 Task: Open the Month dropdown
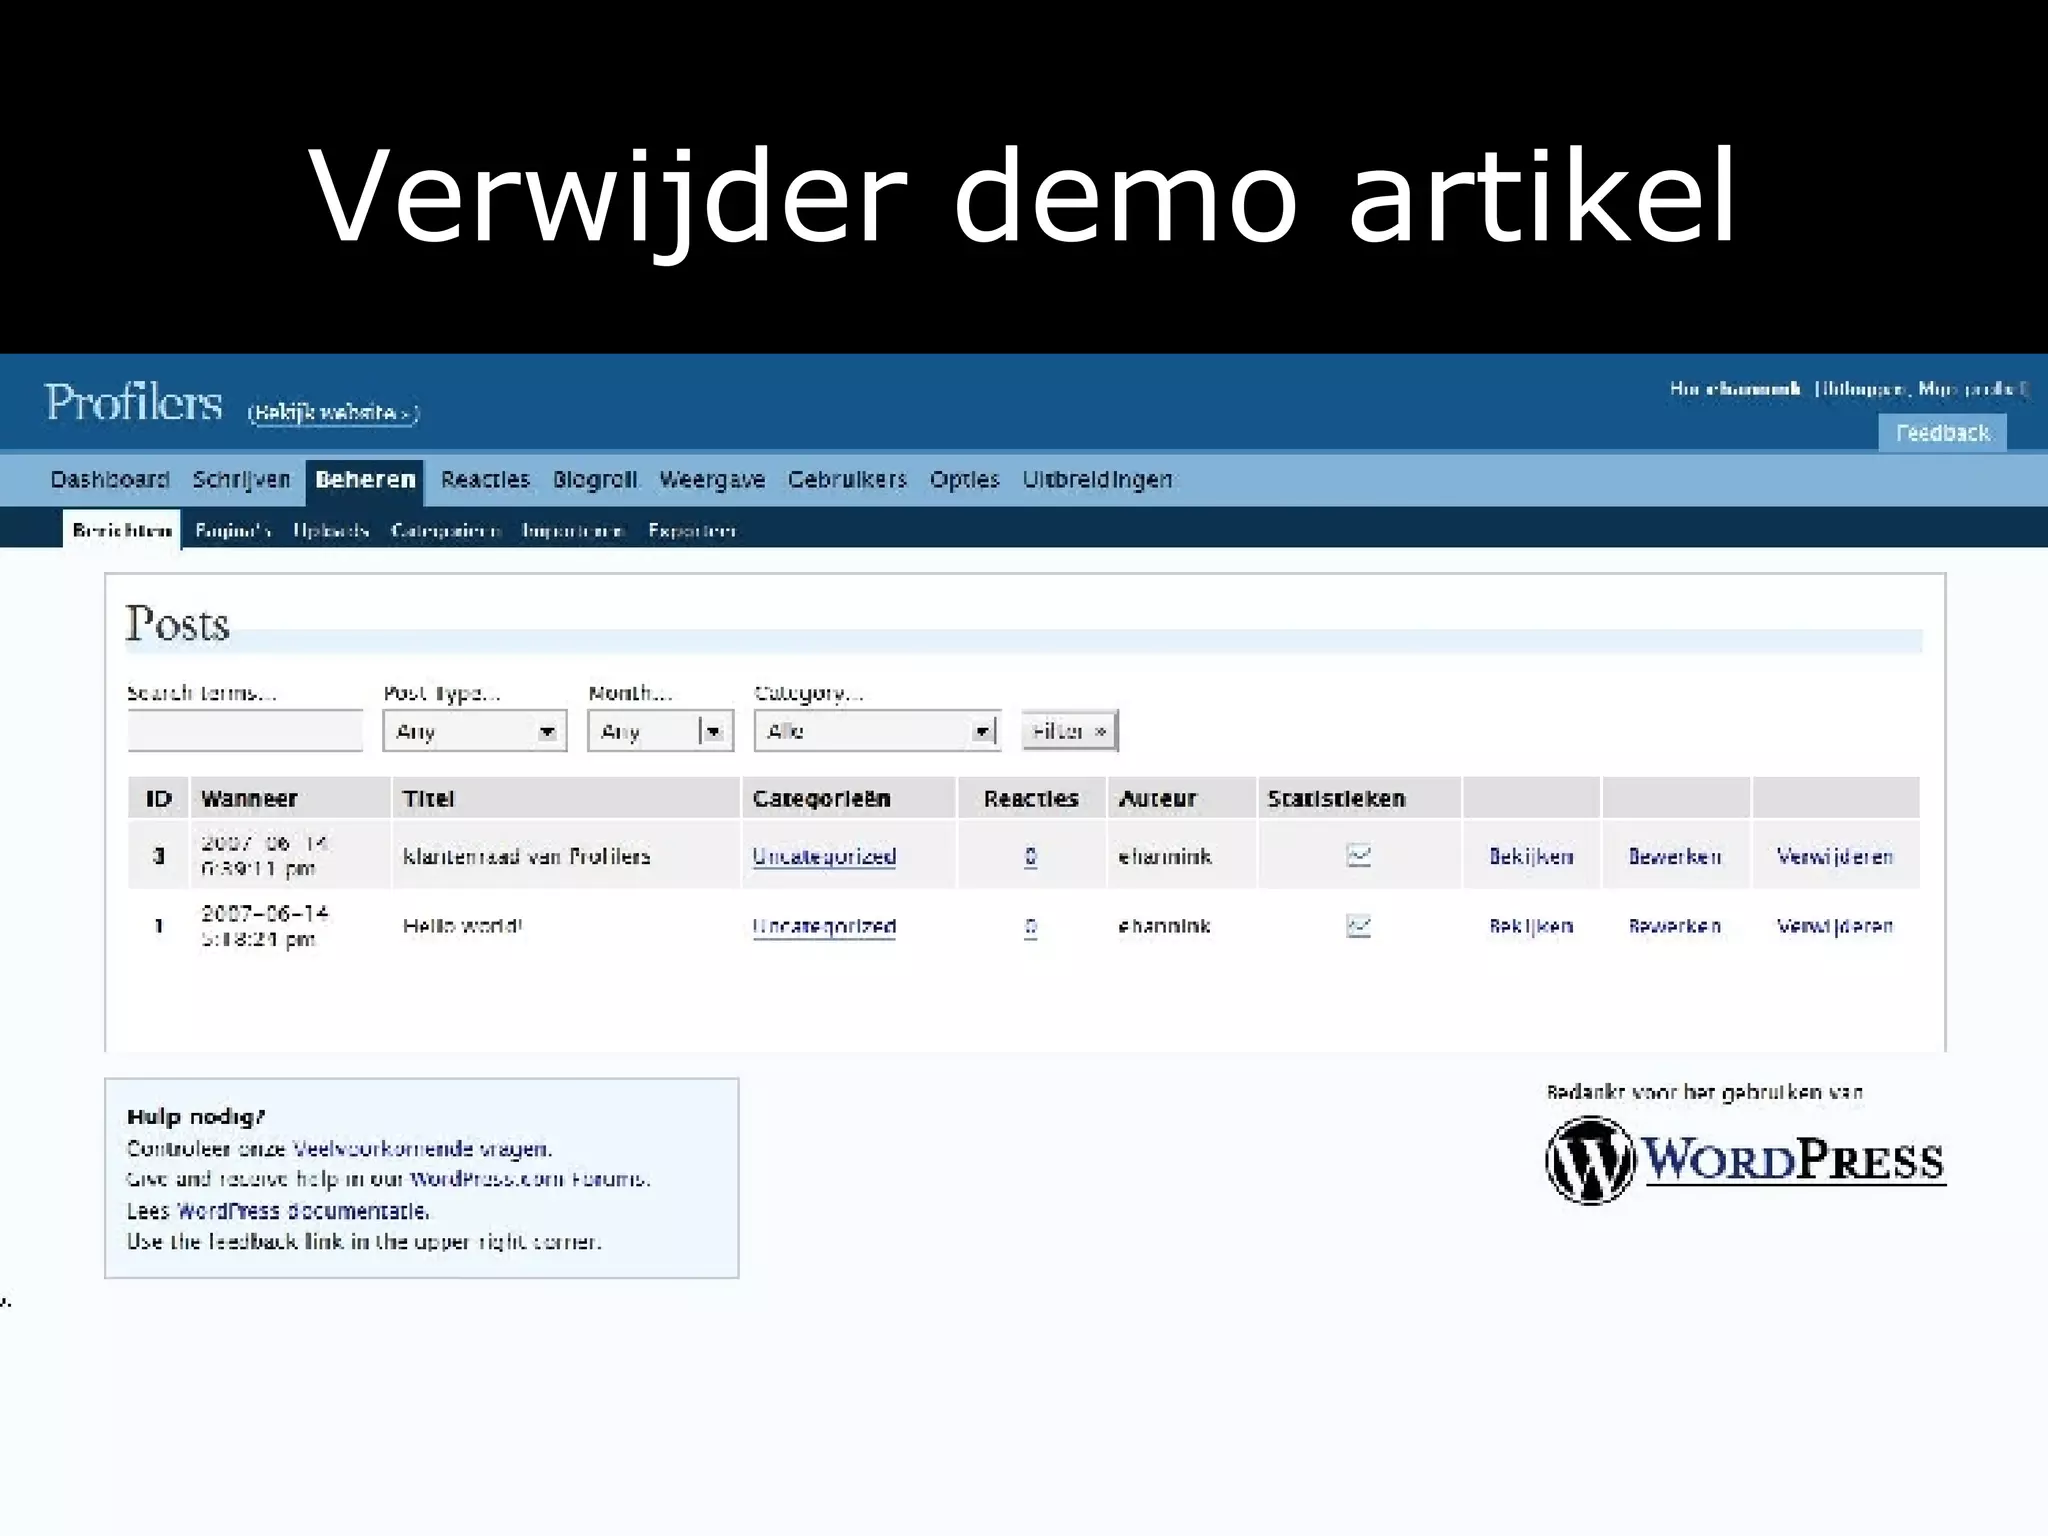(x=660, y=731)
